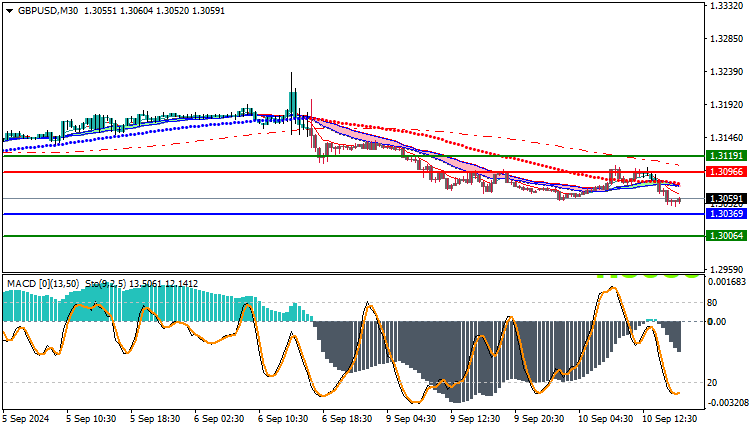Screen dimensions: 750x430
Task: Select the GBPUSD,M30 symbol label
Action: pyautogui.click(x=48, y=11)
